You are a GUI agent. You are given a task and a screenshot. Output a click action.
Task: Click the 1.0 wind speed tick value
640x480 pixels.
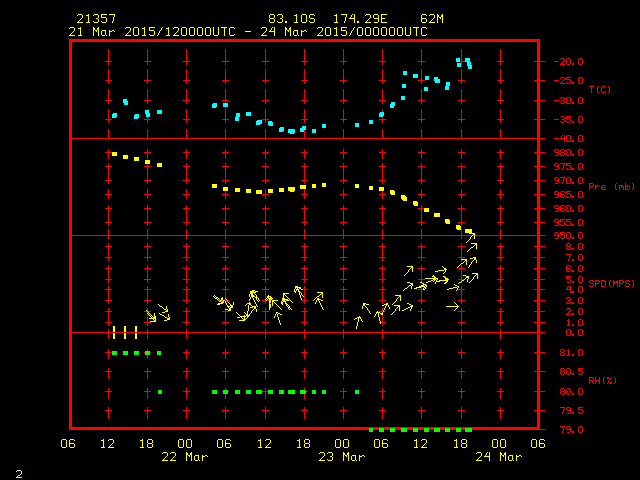click(574, 322)
